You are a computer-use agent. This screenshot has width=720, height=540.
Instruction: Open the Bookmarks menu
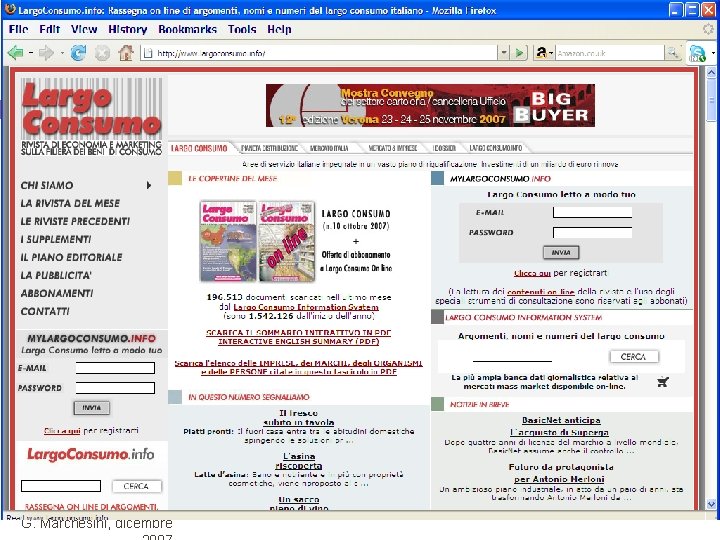187,29
